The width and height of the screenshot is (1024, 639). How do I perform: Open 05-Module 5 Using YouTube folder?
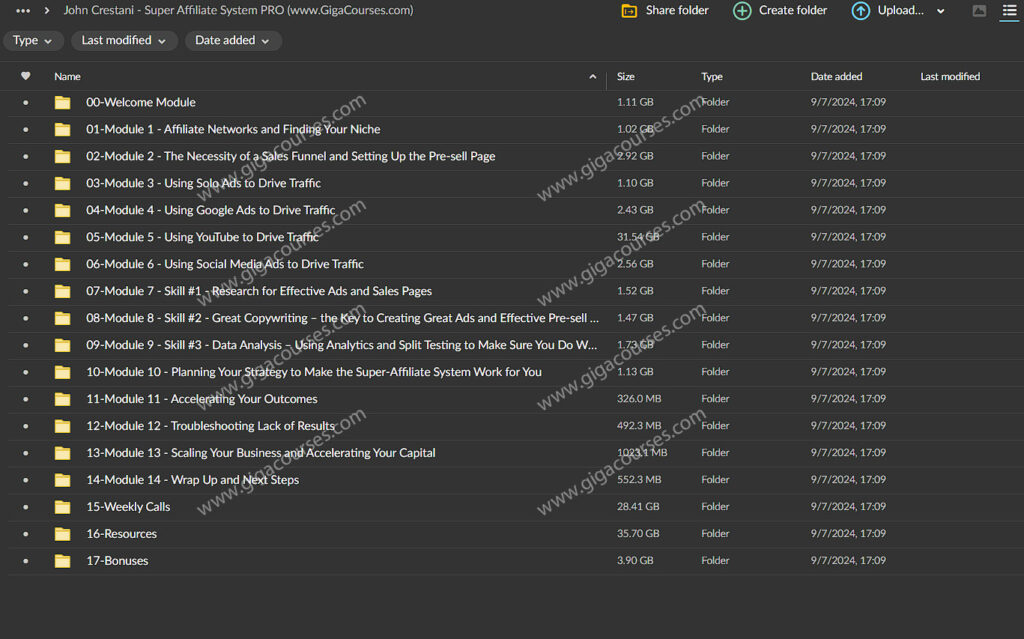[202, 237]
